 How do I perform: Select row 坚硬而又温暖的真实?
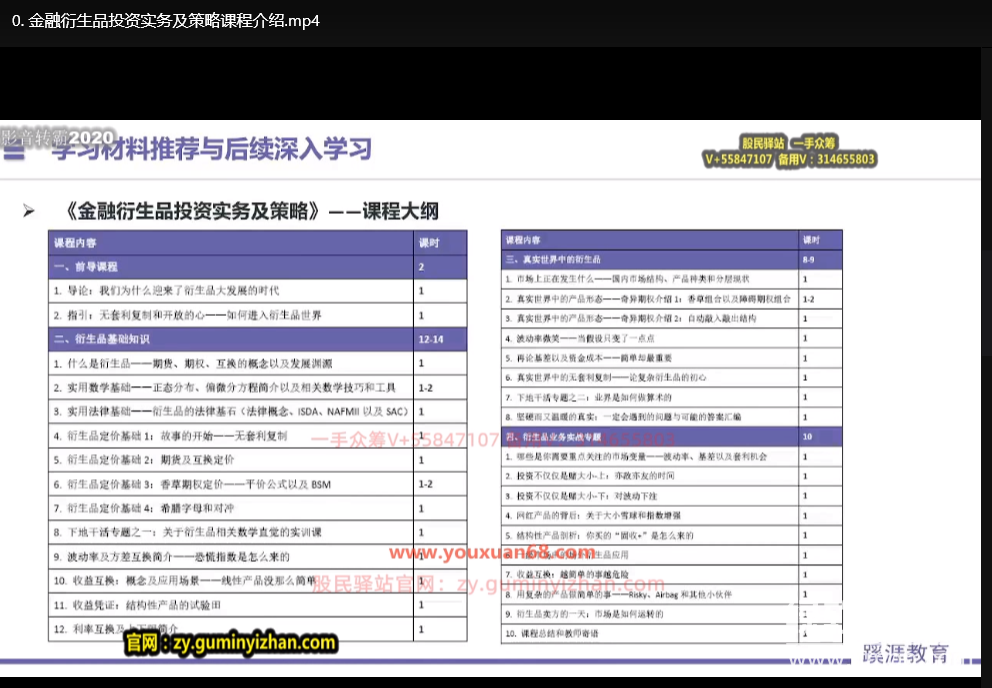click(672, 416)
